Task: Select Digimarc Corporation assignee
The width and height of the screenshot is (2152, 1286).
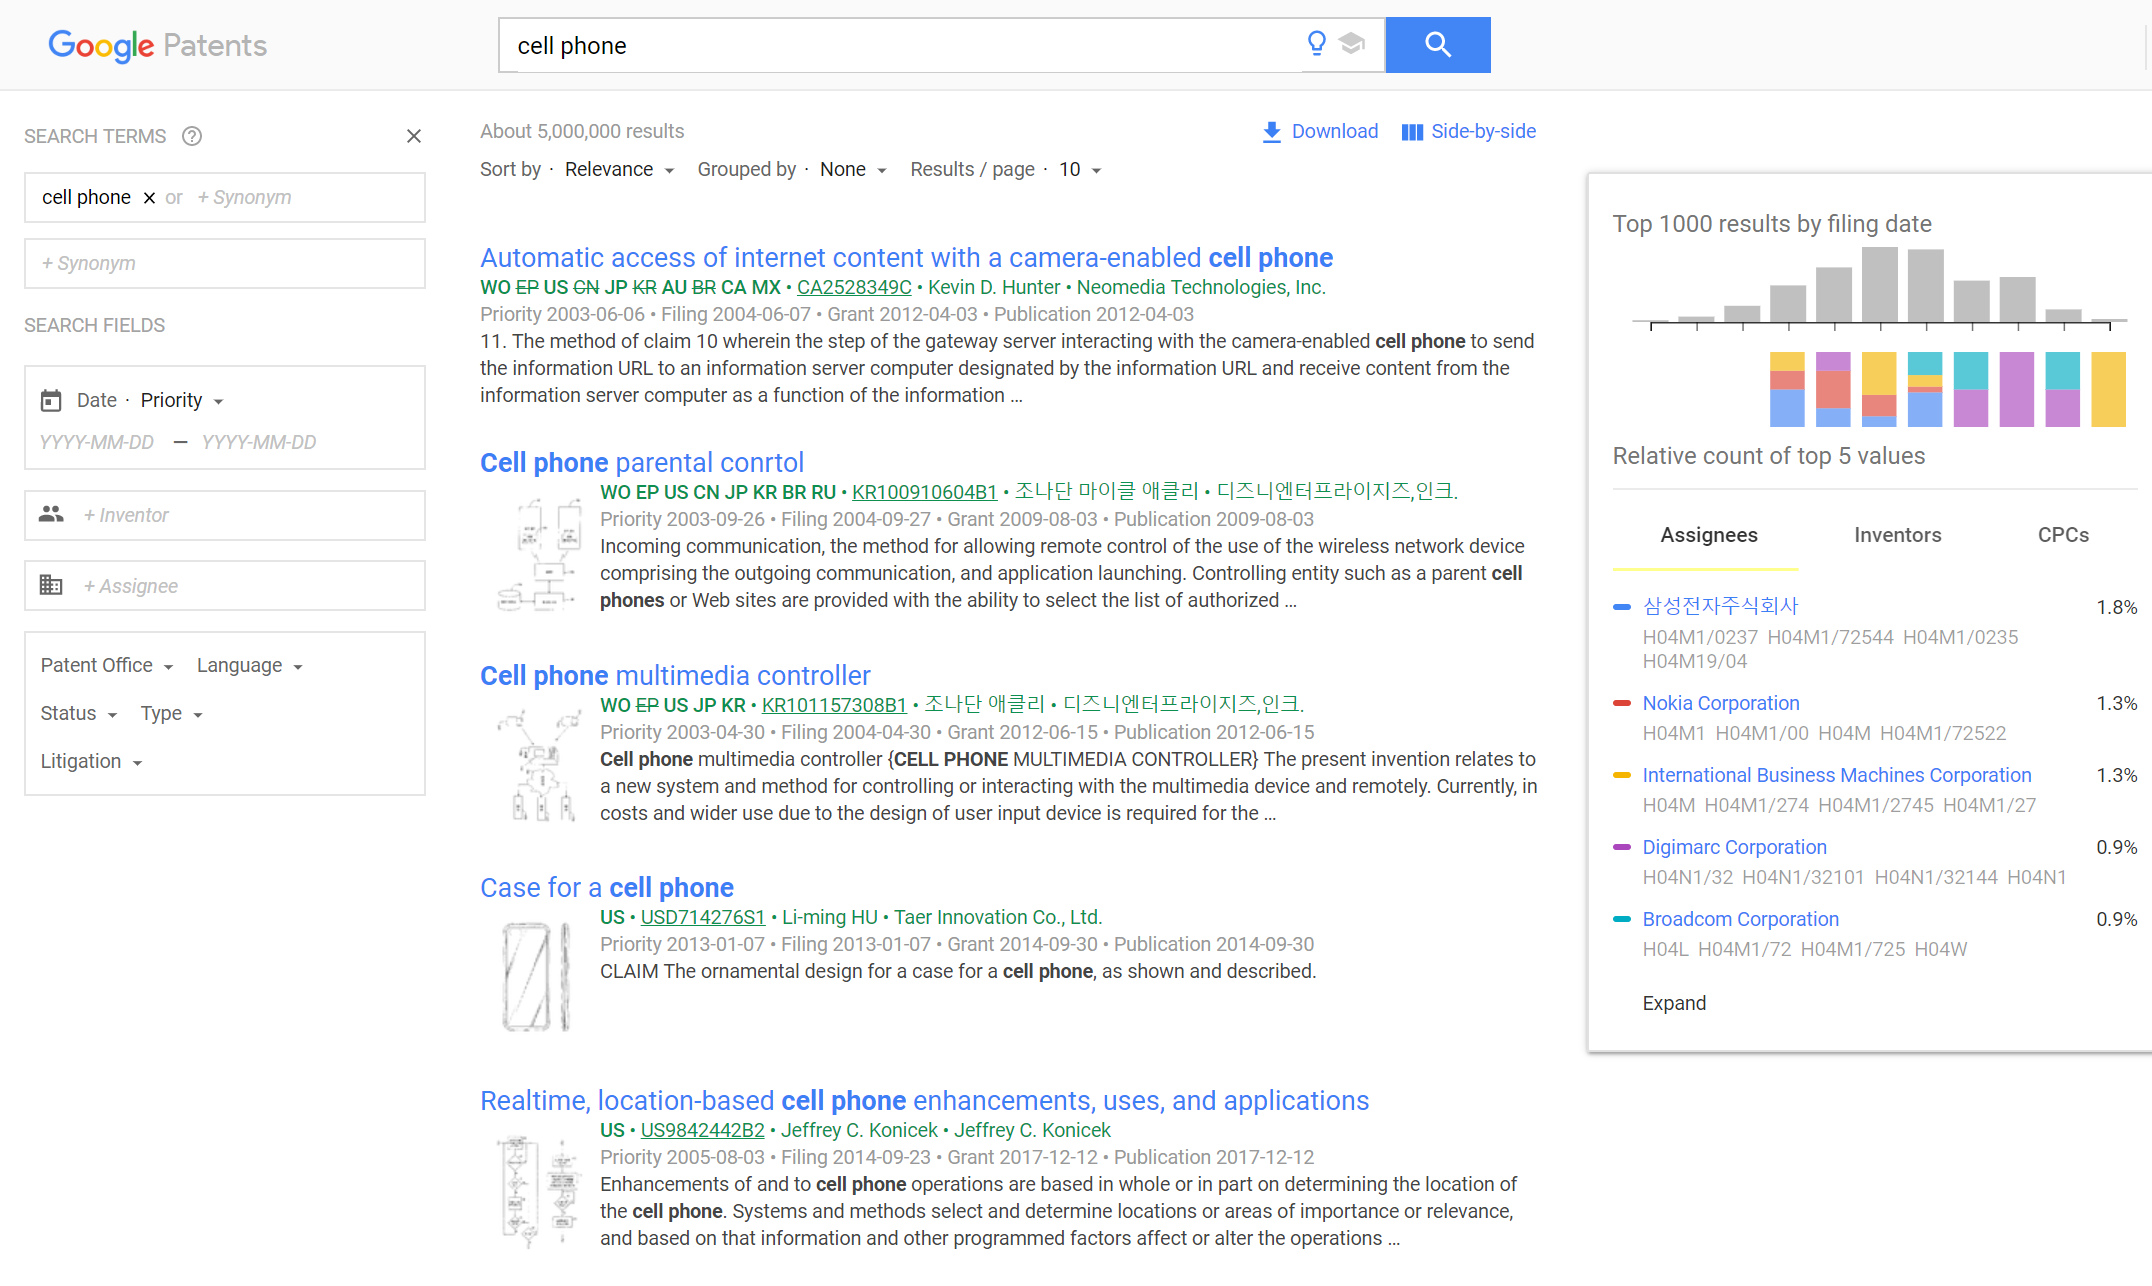Action: (1734, 847)
